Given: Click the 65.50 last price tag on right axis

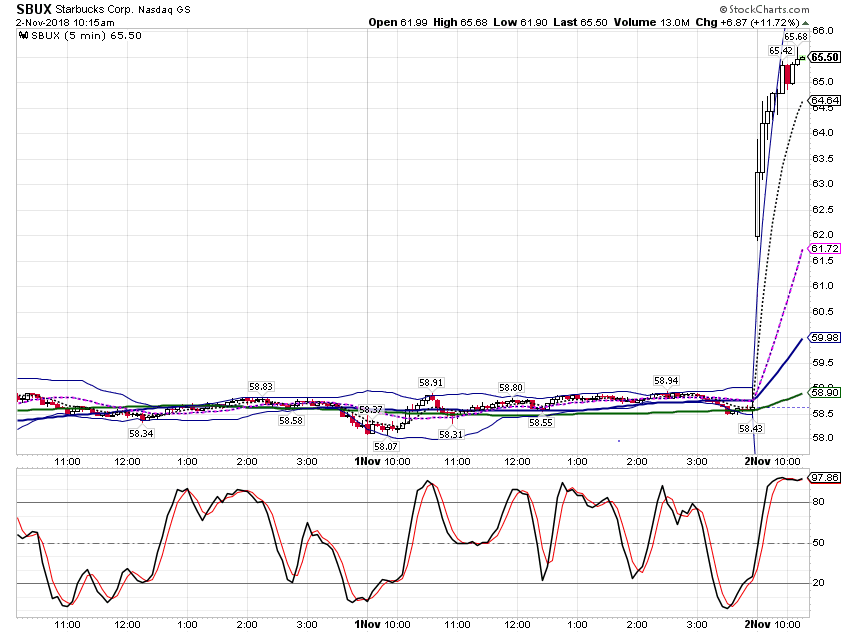Looking at the screenshot, I should click(x=825, y=57).
